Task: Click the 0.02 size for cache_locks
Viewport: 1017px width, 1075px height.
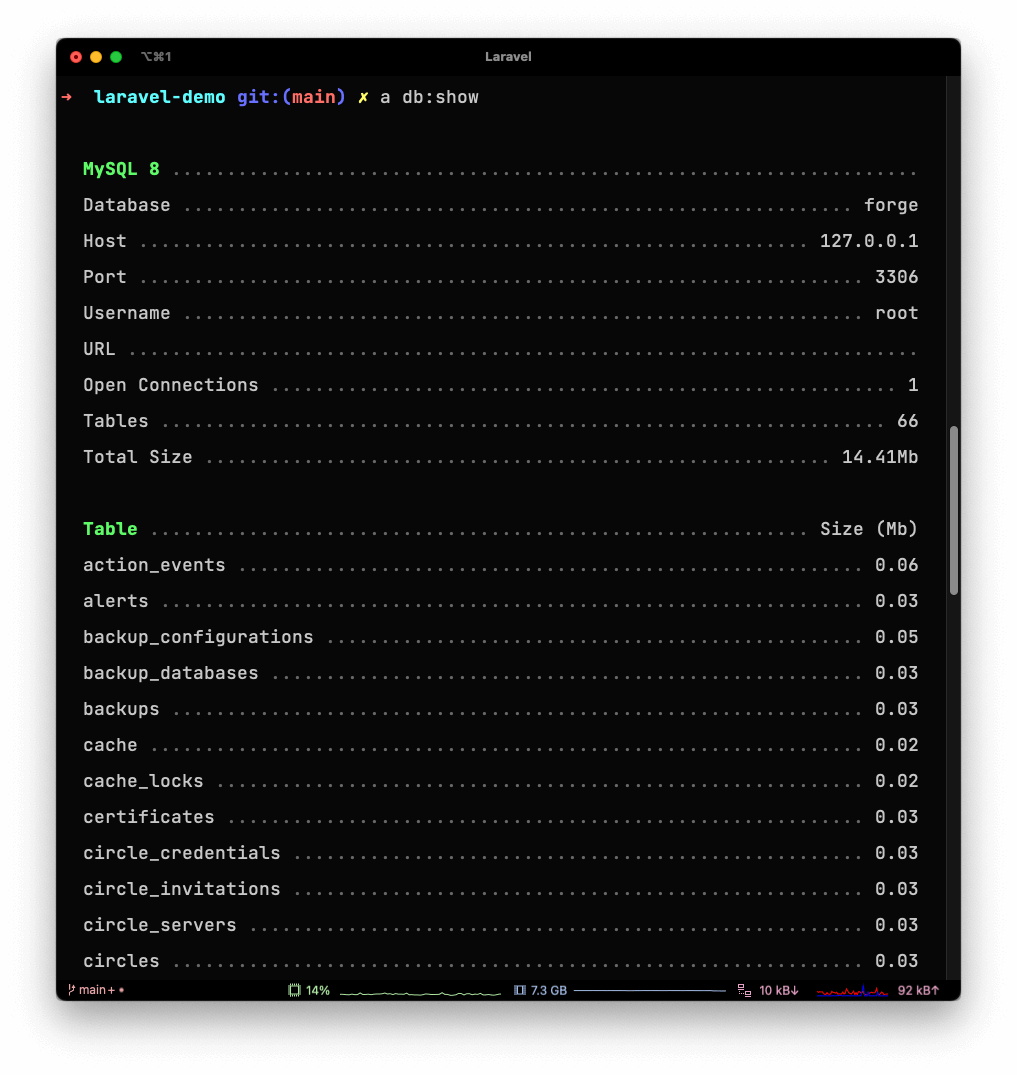Action: pos(896,781)
